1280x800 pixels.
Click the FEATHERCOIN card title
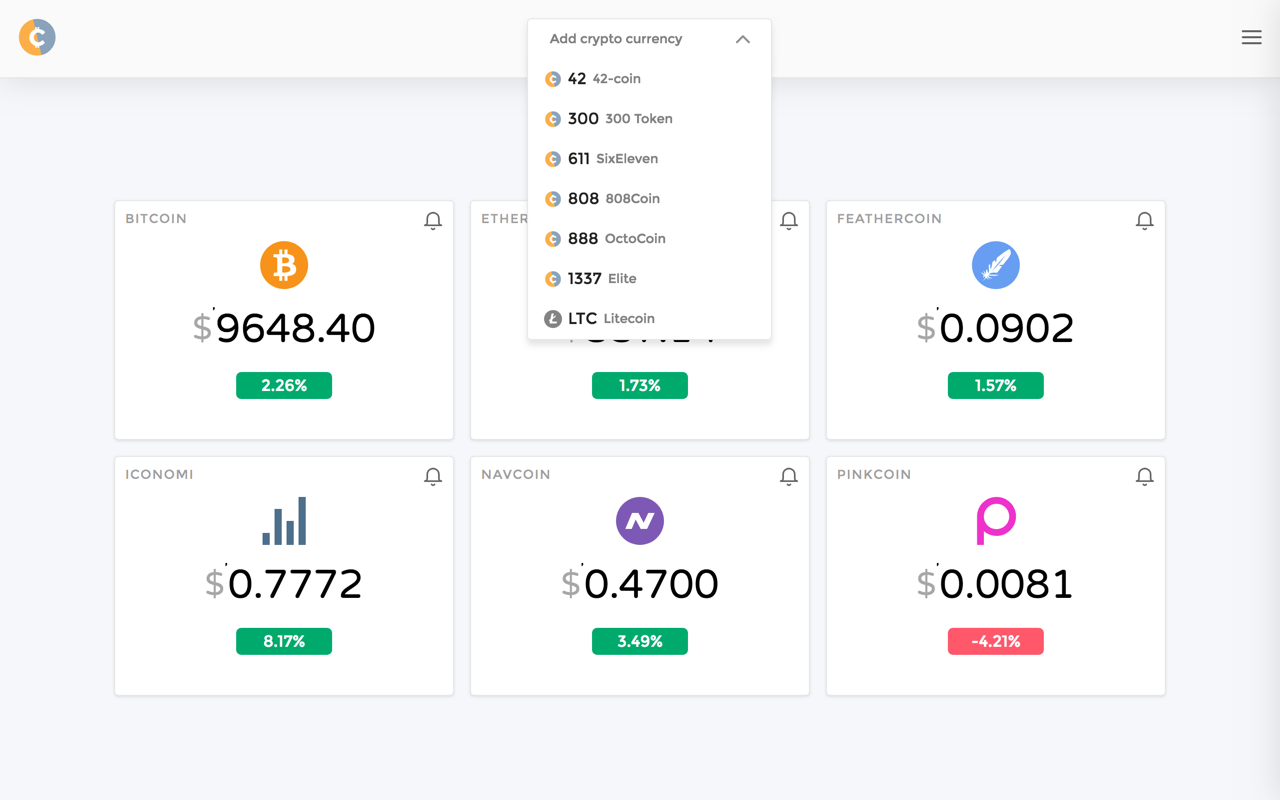pyautogui.click(x=889, y=218)
